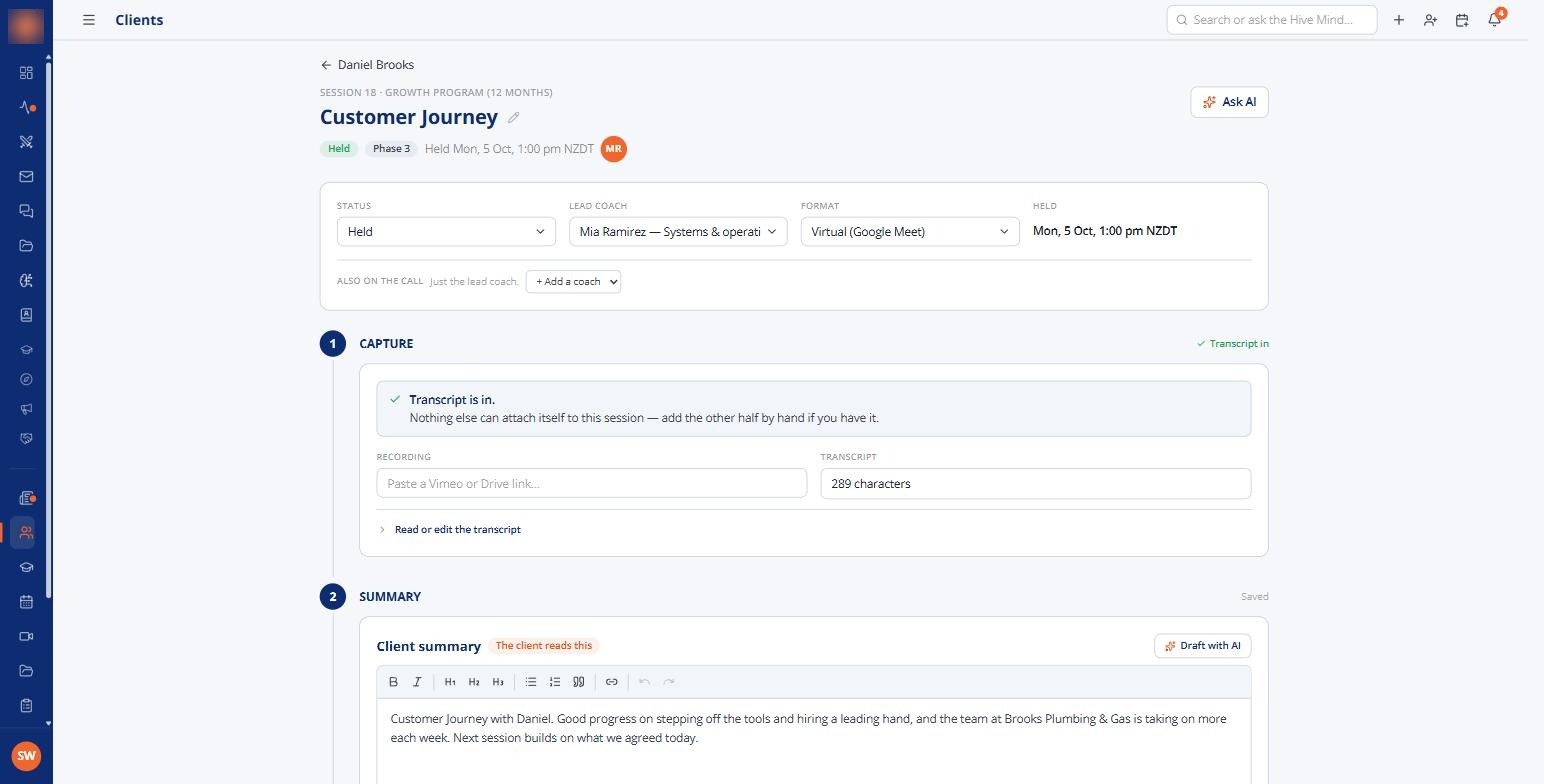Click the handshake icon in sidebar
1544x784 pixels.
(26, 438)
